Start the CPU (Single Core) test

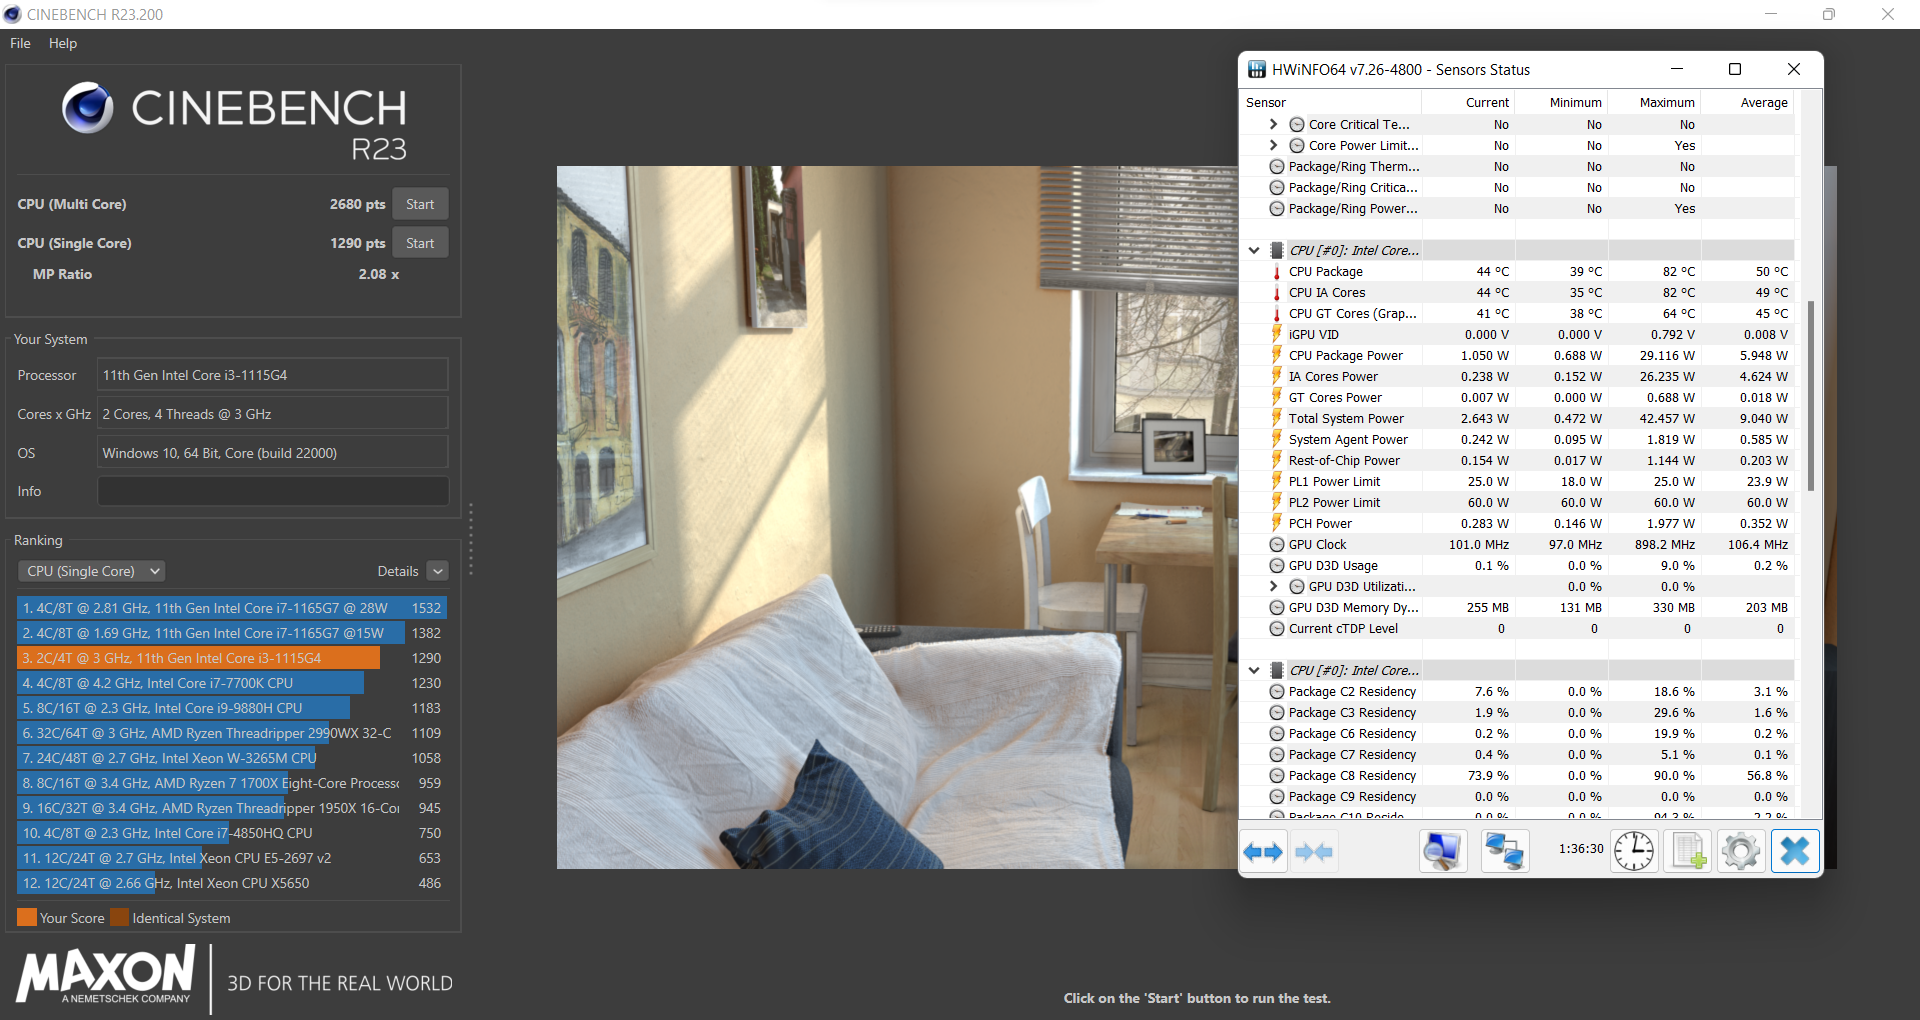pyautogui.click(x=420, y=243)
